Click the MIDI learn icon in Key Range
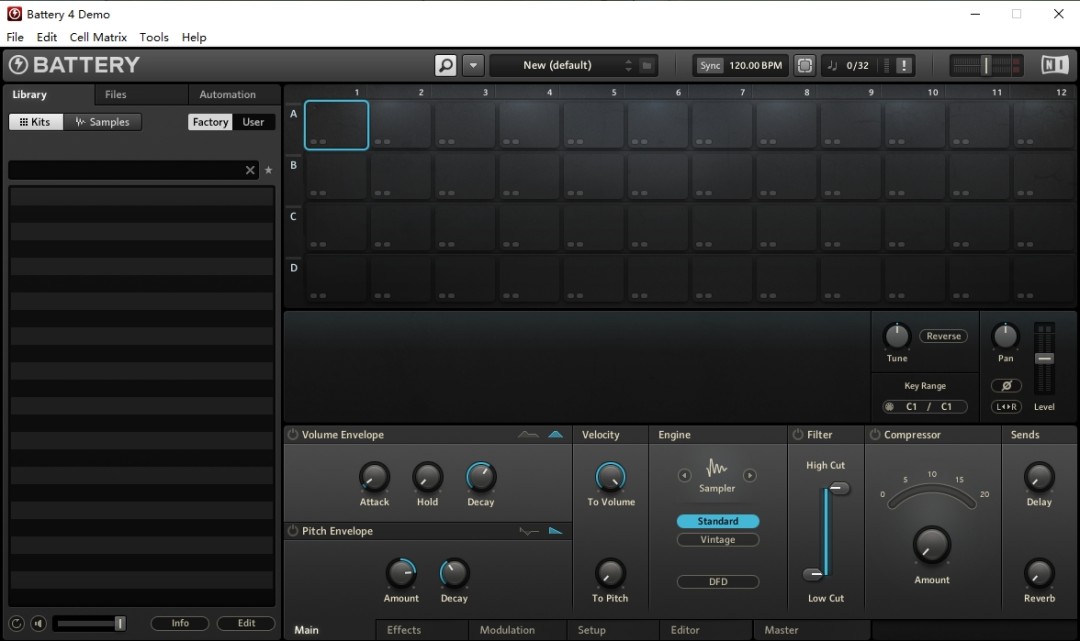The image size is (1080, 641). (889, 407)
